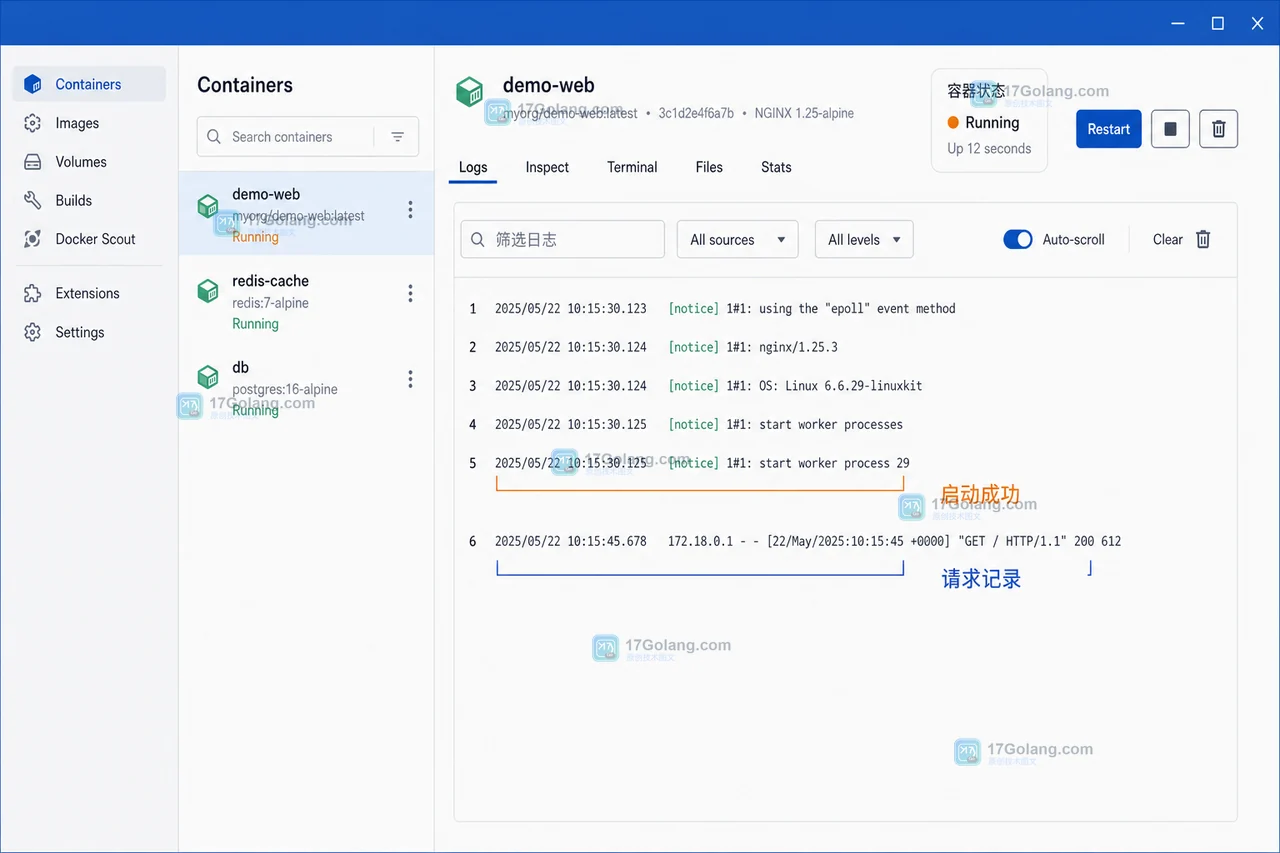
Task: Click the Containers panel heading
Action: click(245, 85)
